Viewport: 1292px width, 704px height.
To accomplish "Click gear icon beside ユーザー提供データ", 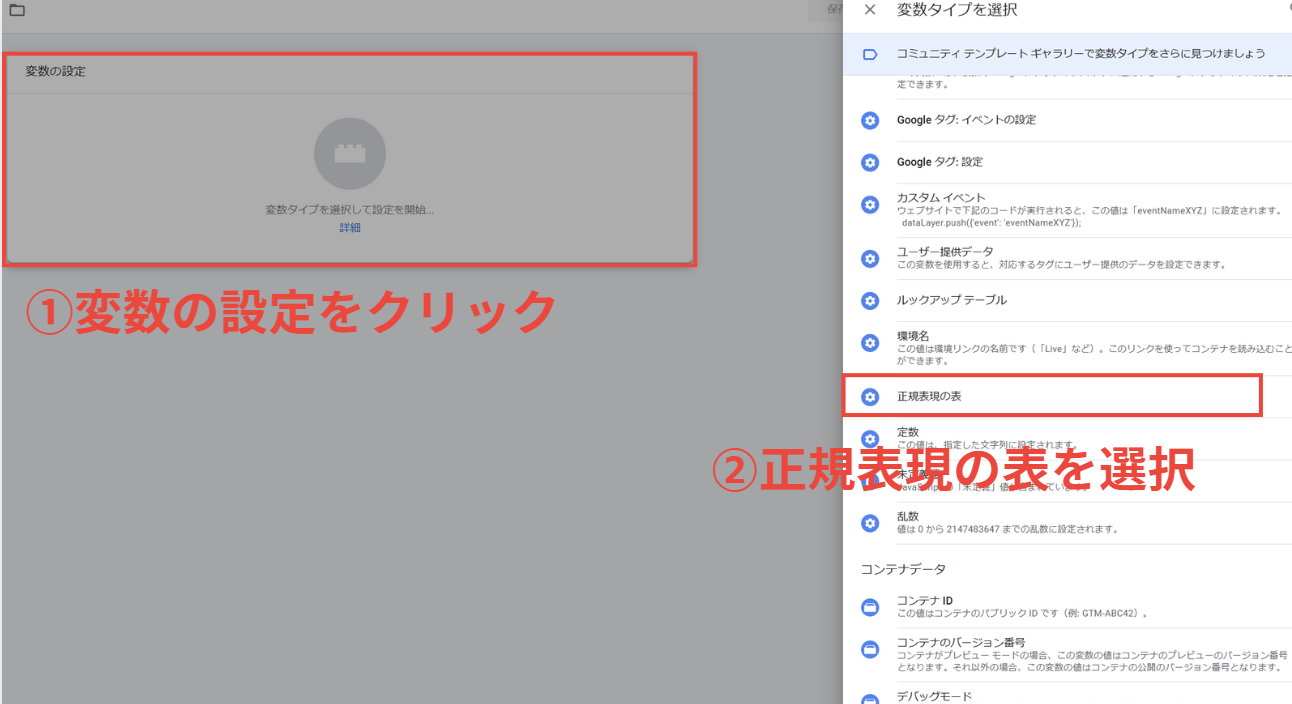I will click(870, 258).
